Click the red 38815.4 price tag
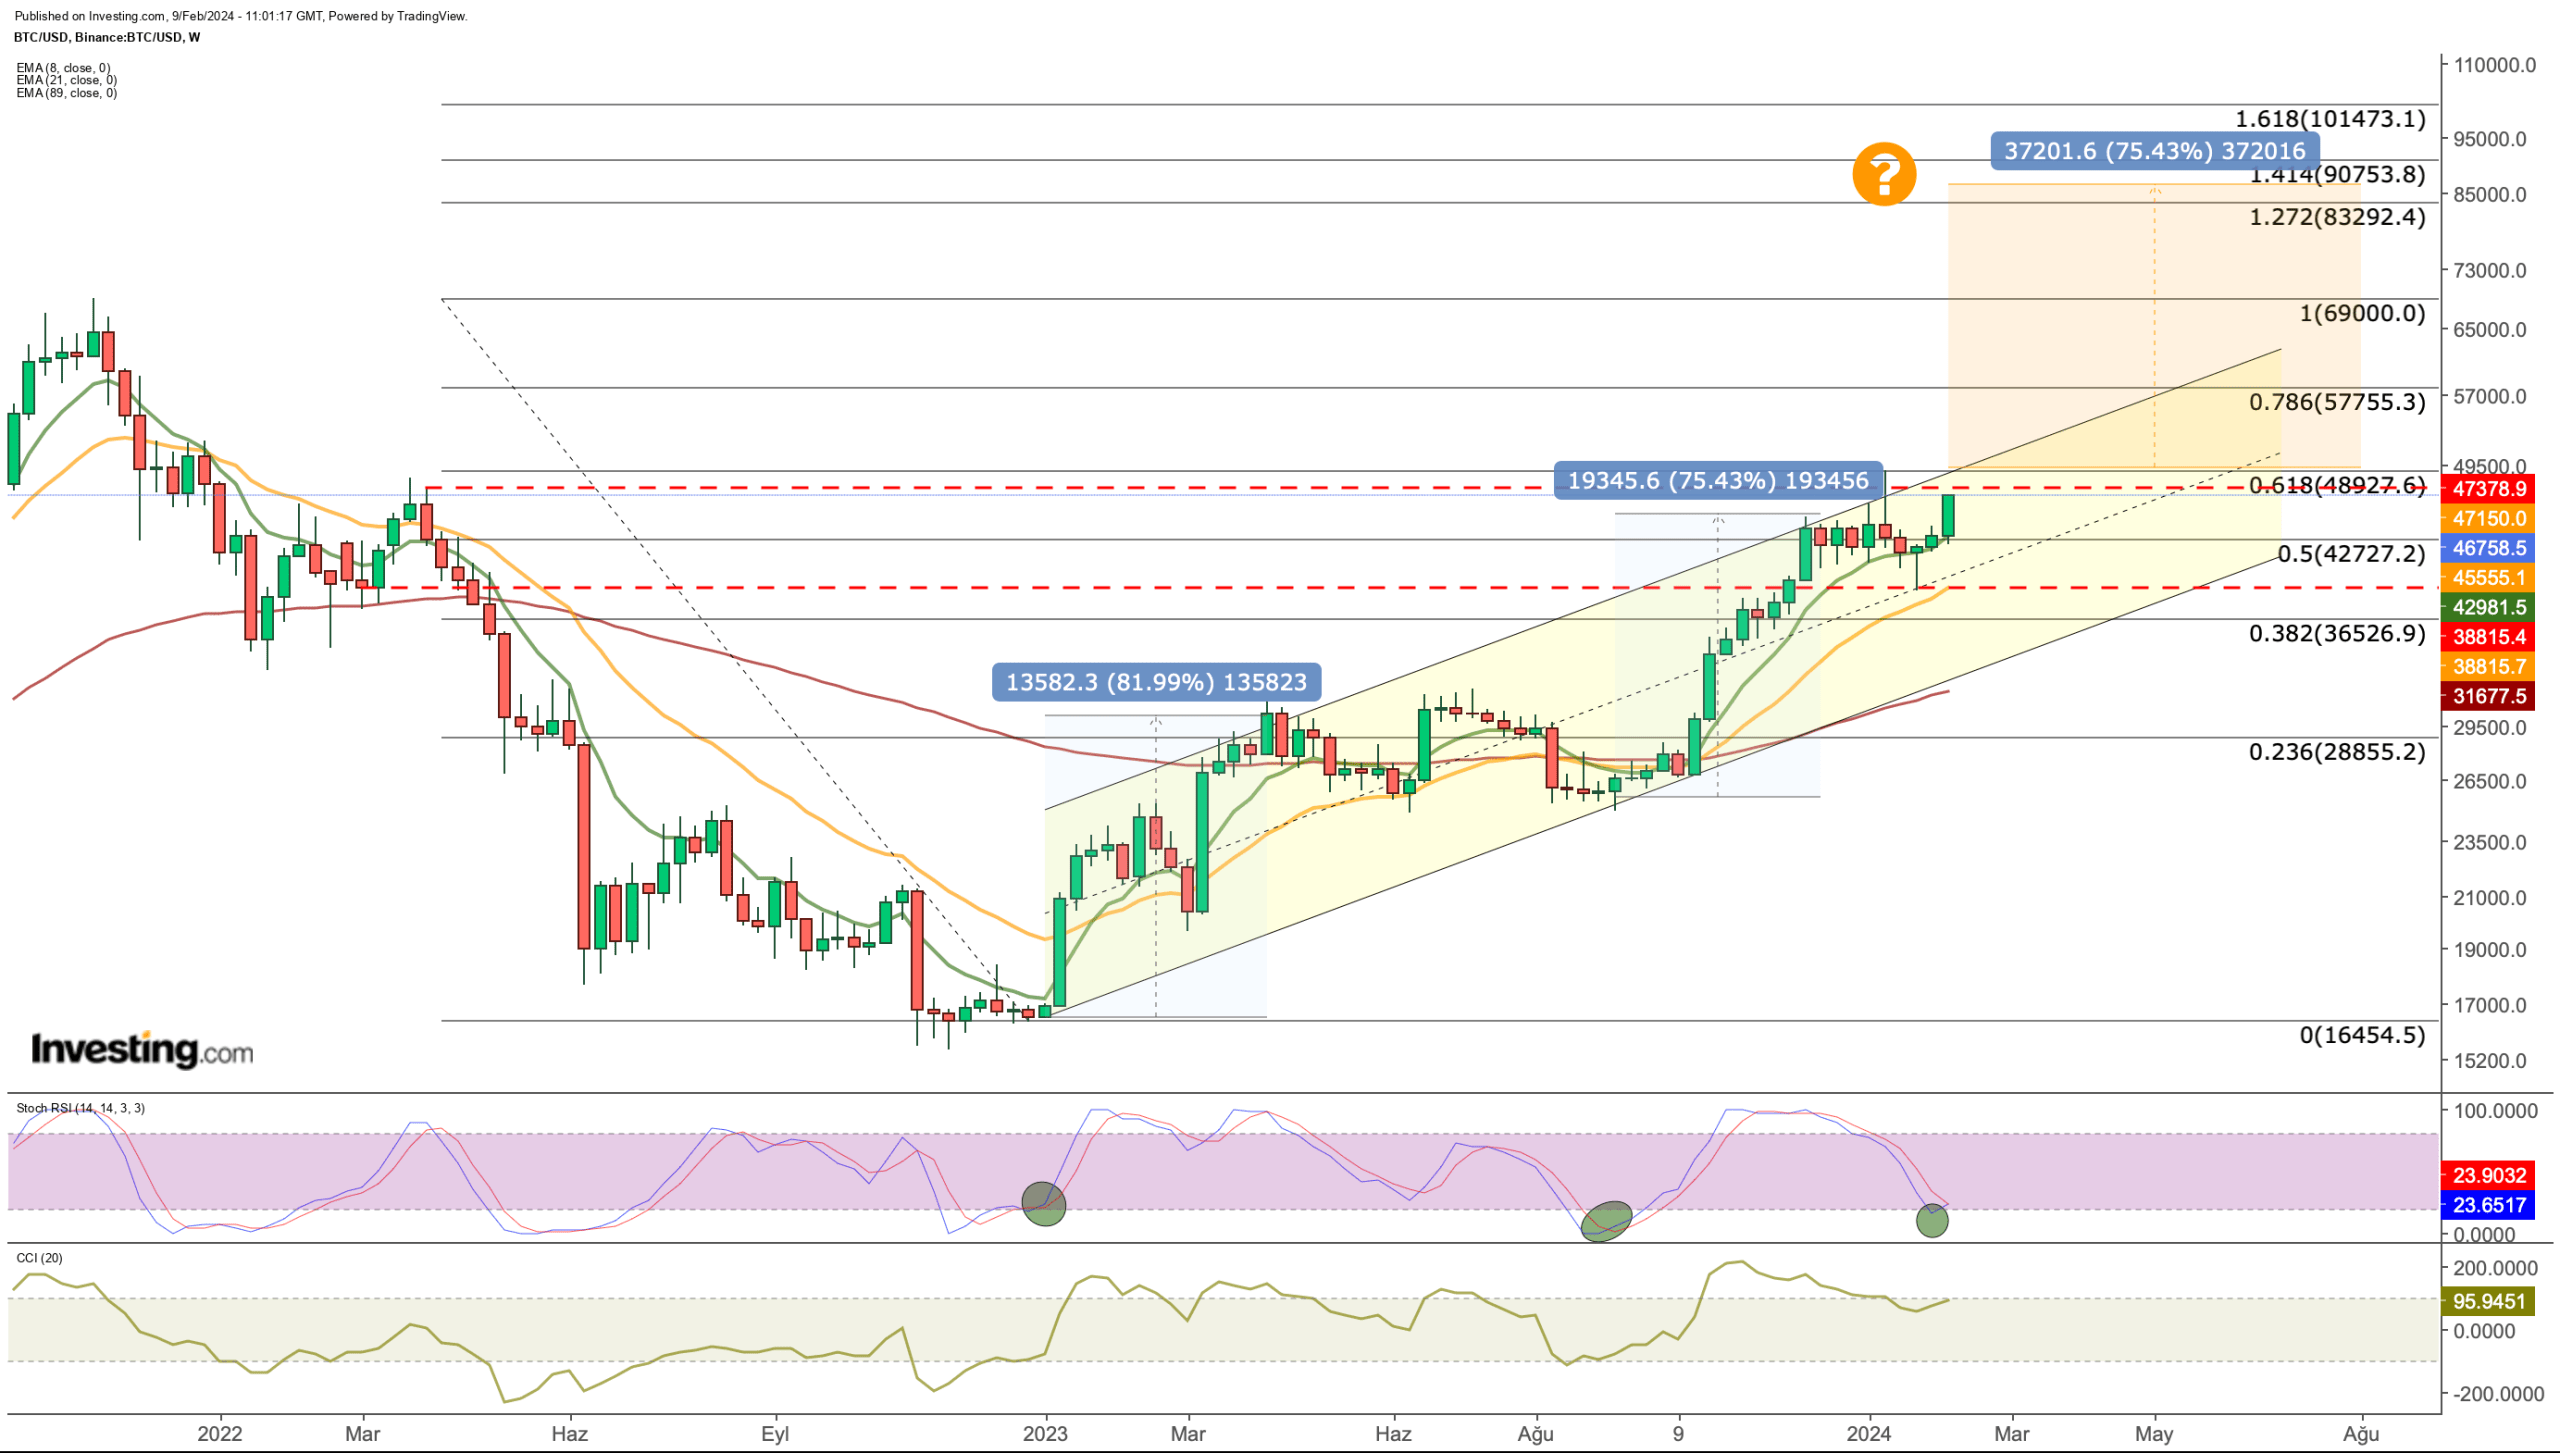 pos(2488,636)
